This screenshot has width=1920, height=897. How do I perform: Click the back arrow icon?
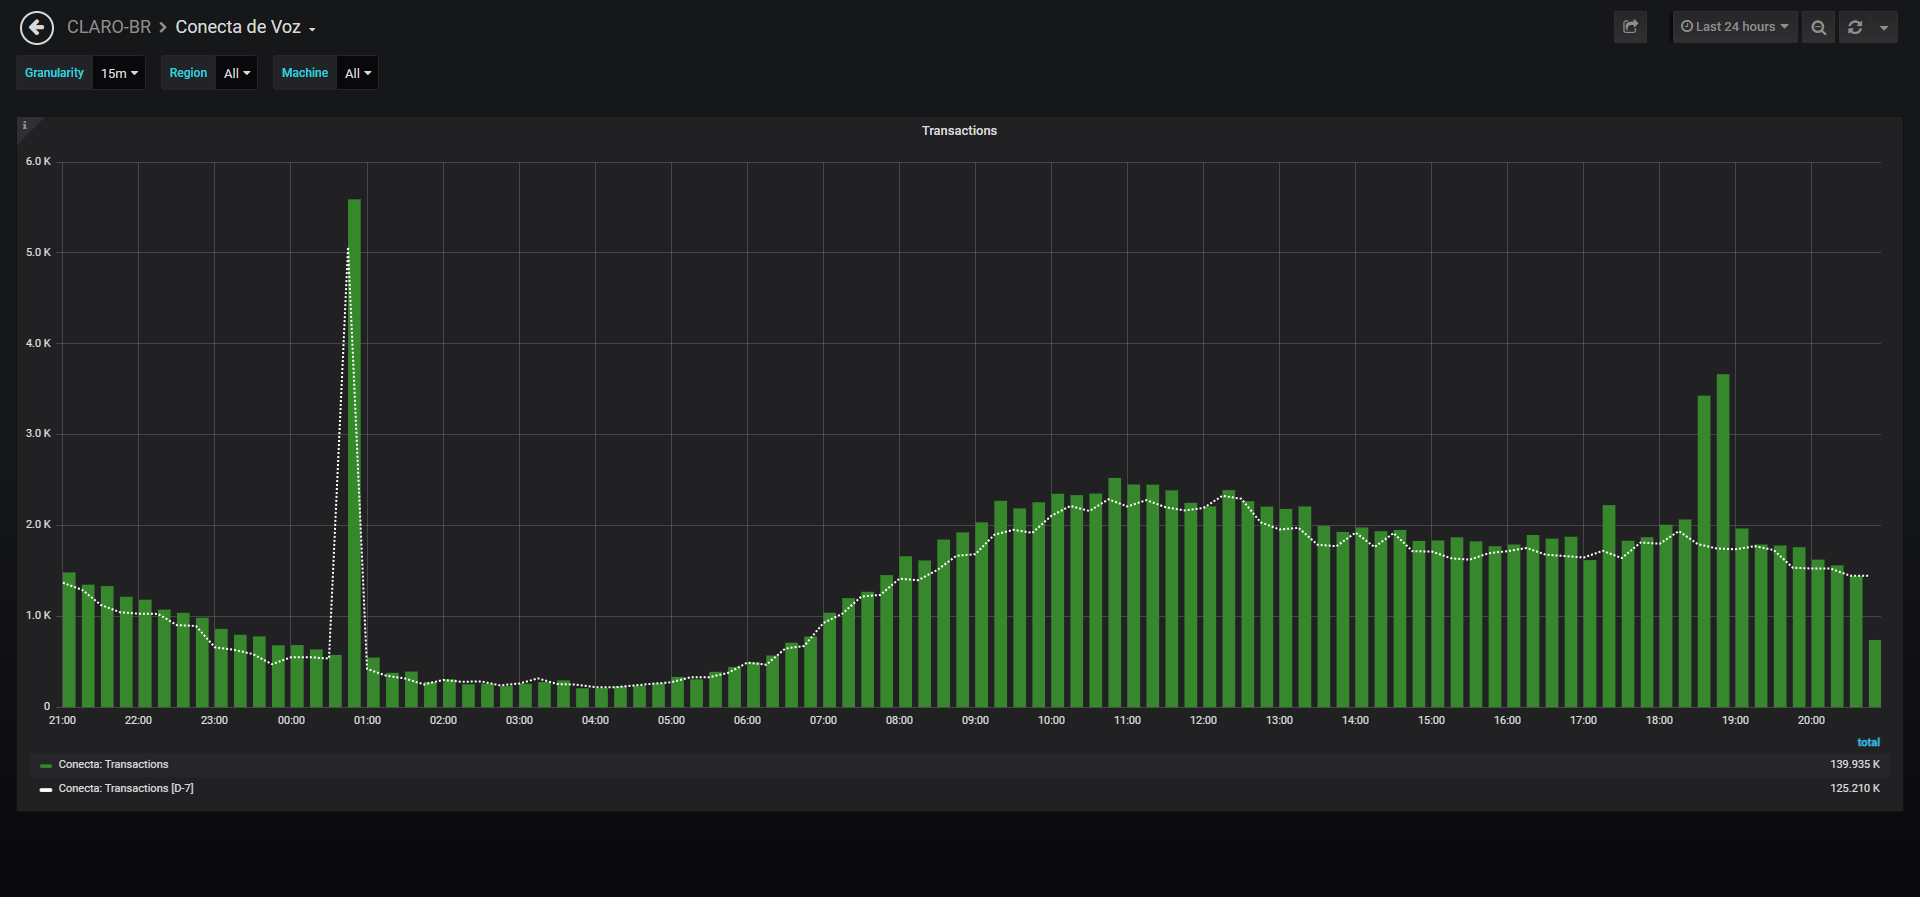pyautogui.click(x=37, y=28)
